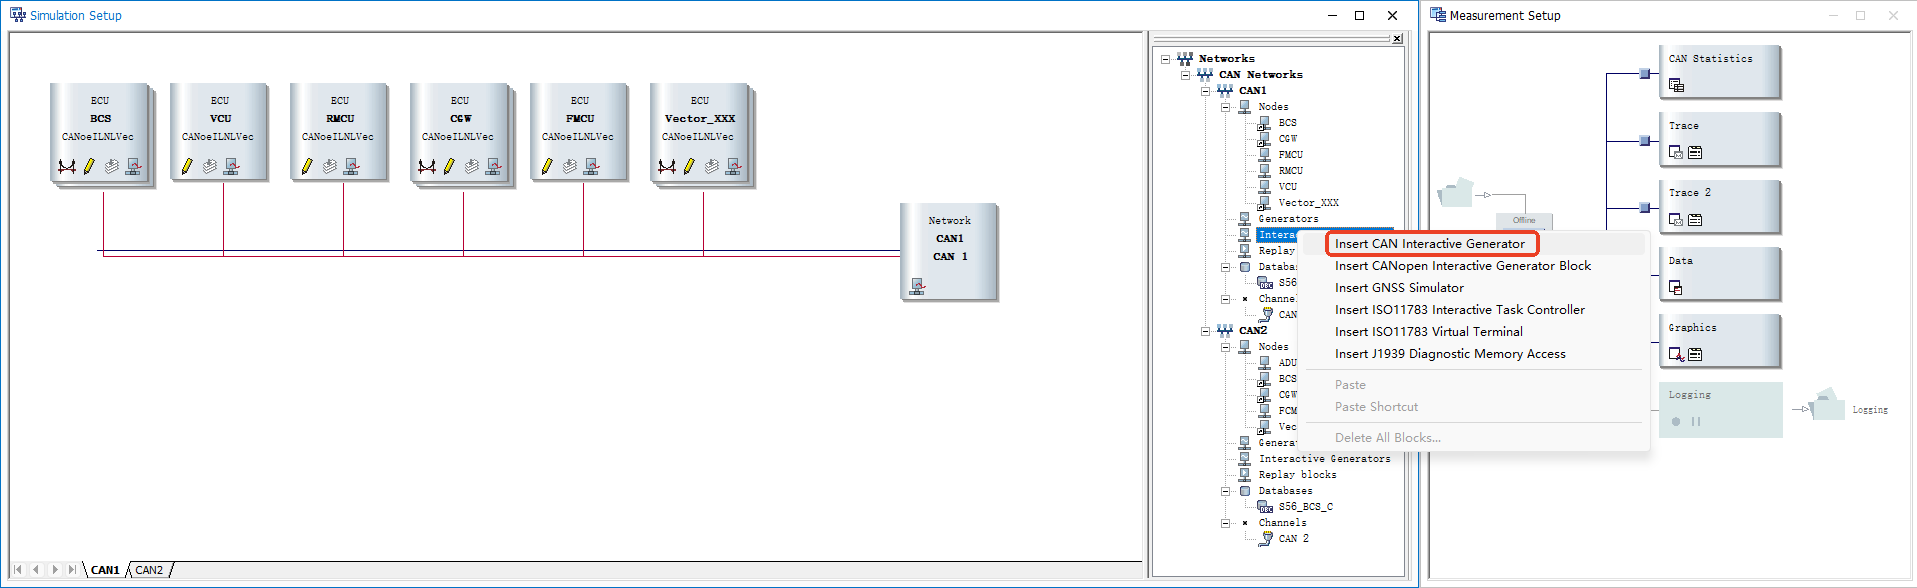Open the list icon in Graphics block
The width and height of the screenshot is (1917, 588).
pyautogui.click(x=1695, y=354)
